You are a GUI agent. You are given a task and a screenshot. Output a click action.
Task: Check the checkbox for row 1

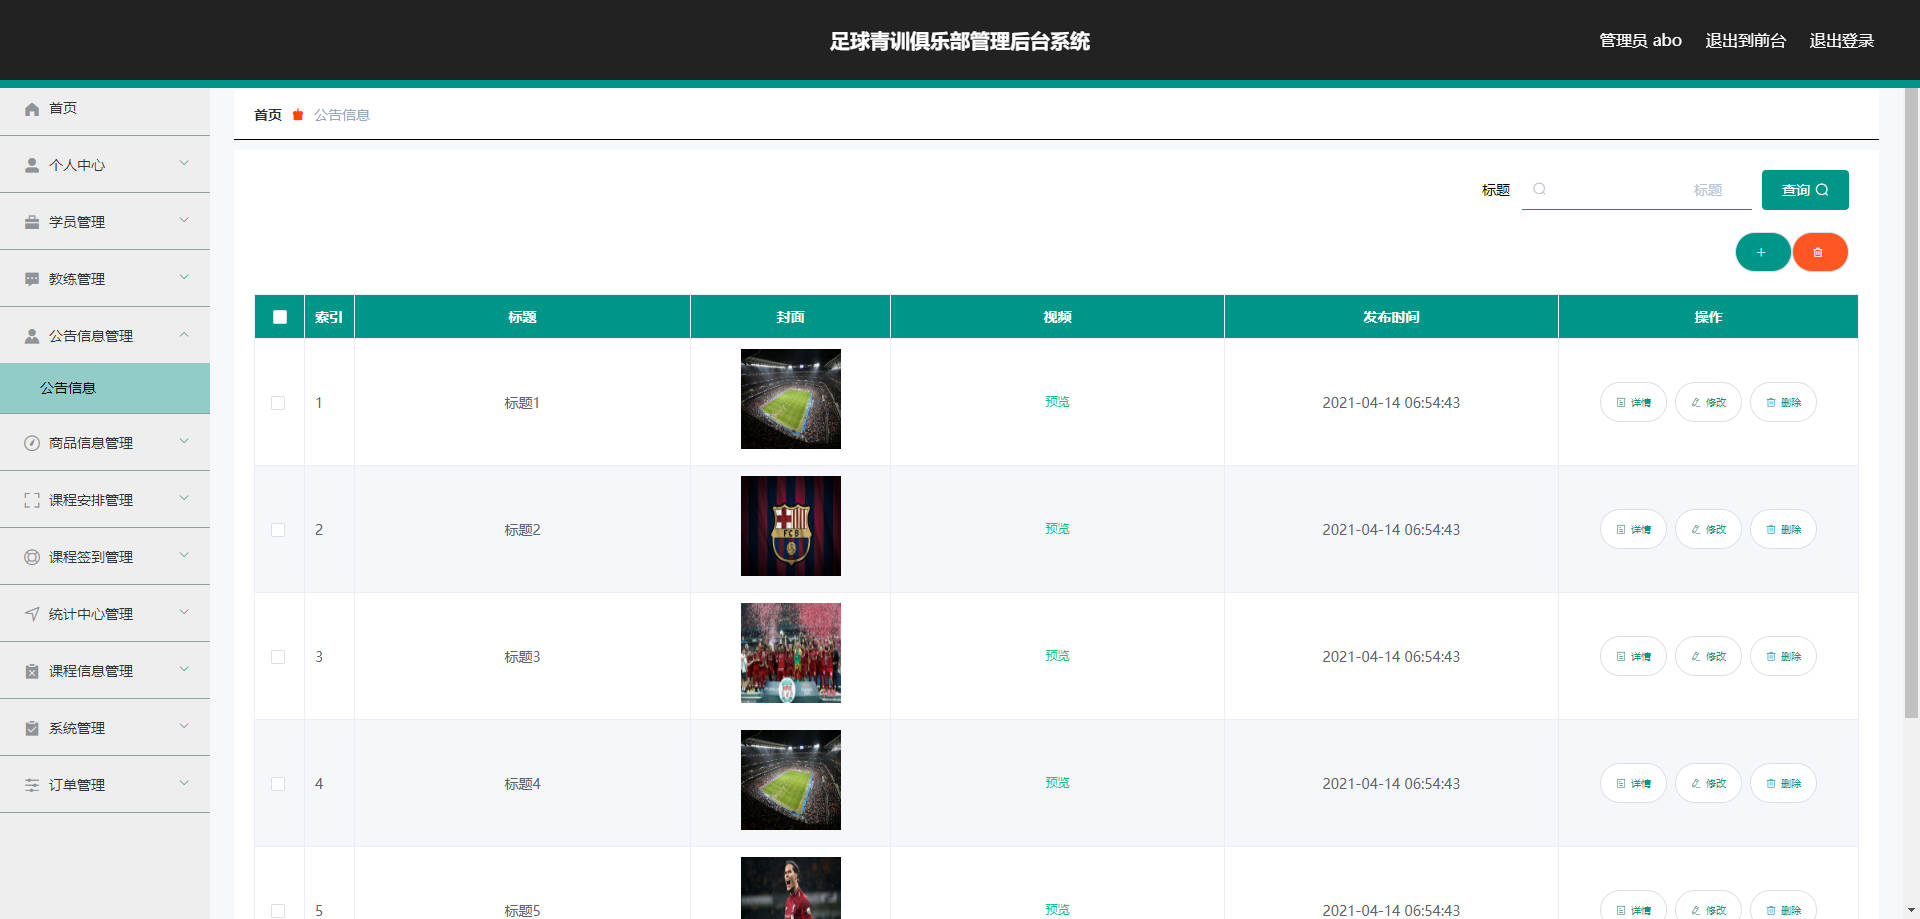click(278, 403)
